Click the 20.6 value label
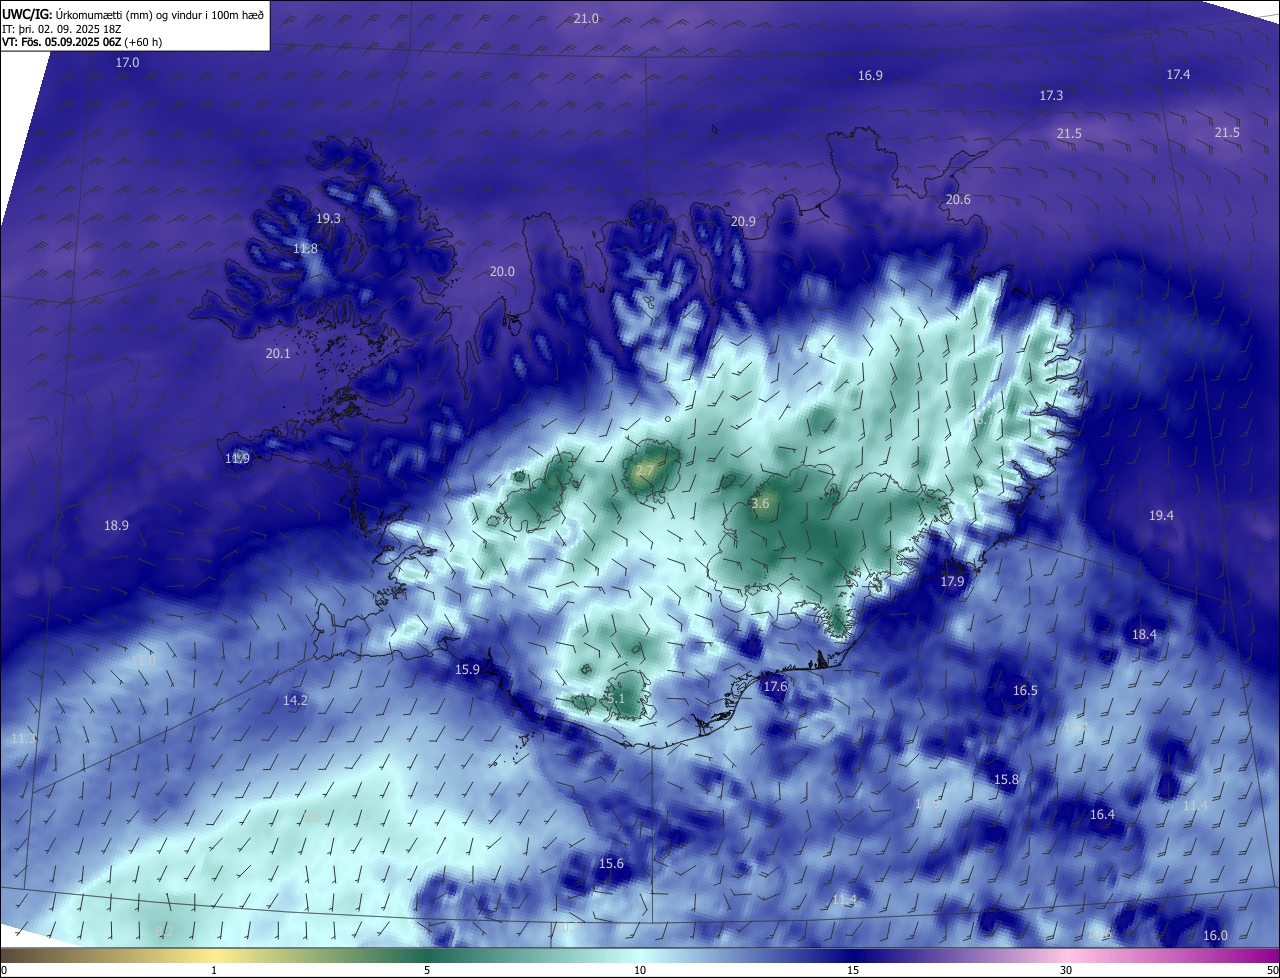The width and height of the screenshot is (1280, 978). point(958,200)
